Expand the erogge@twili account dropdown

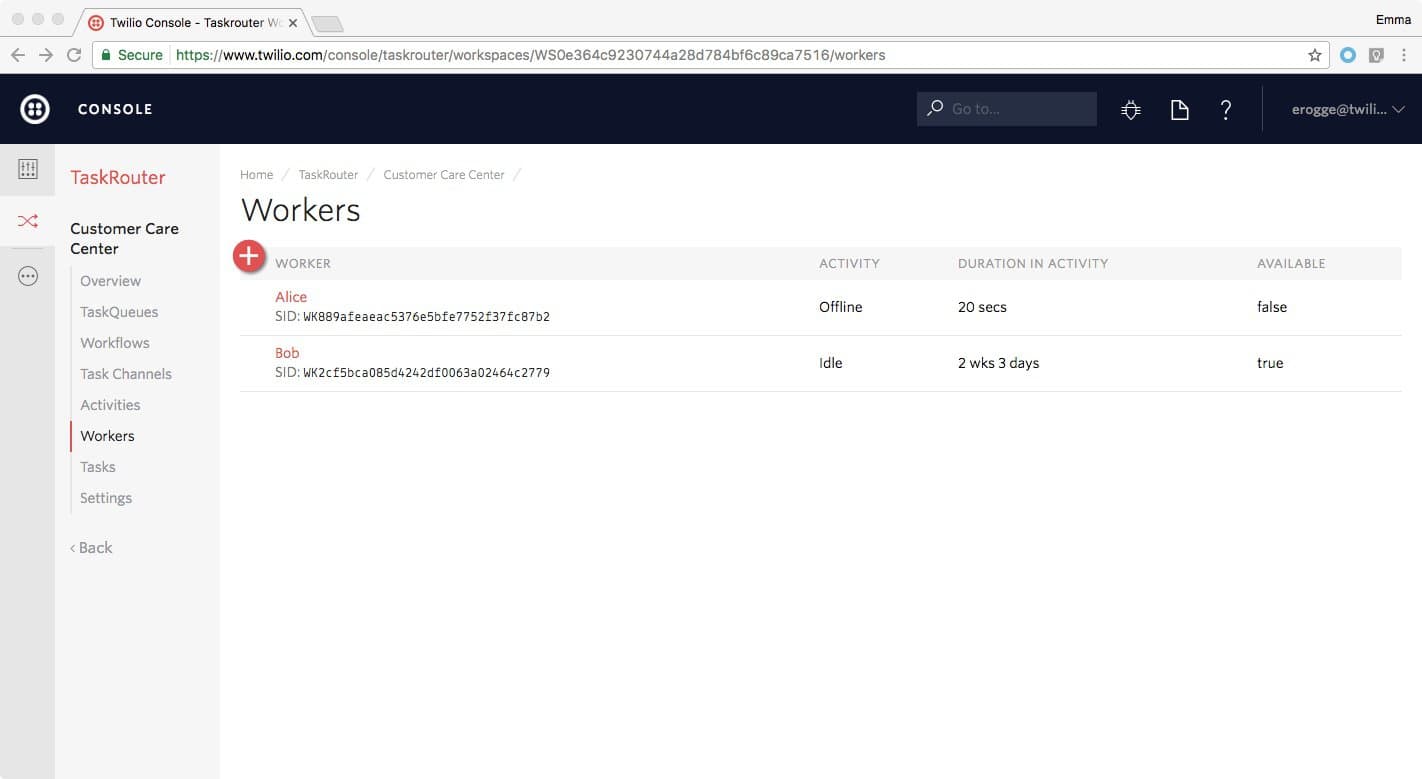[1348, 109]
